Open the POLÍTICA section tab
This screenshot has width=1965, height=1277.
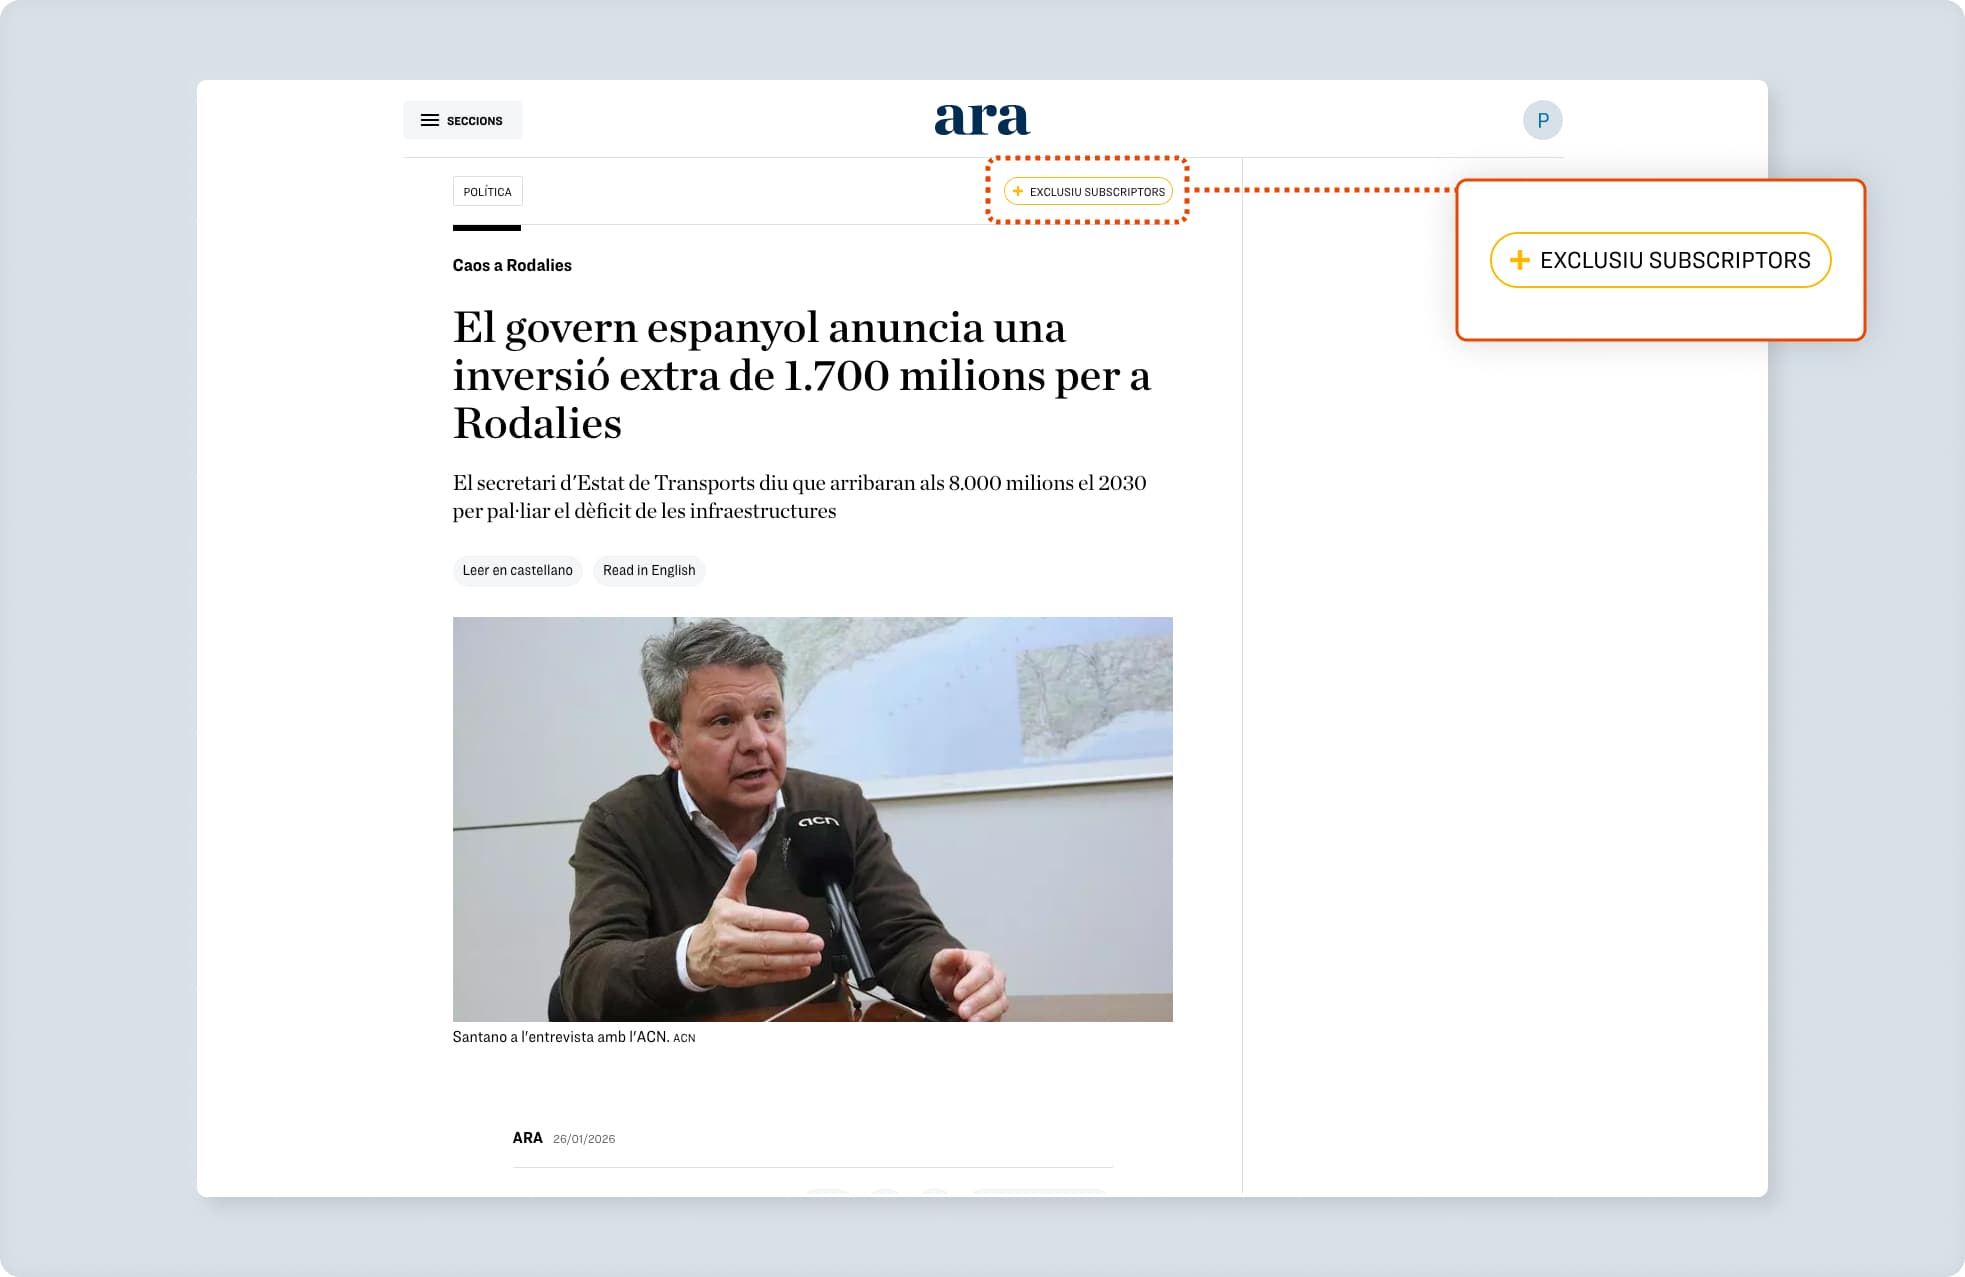tap(487, 191)
